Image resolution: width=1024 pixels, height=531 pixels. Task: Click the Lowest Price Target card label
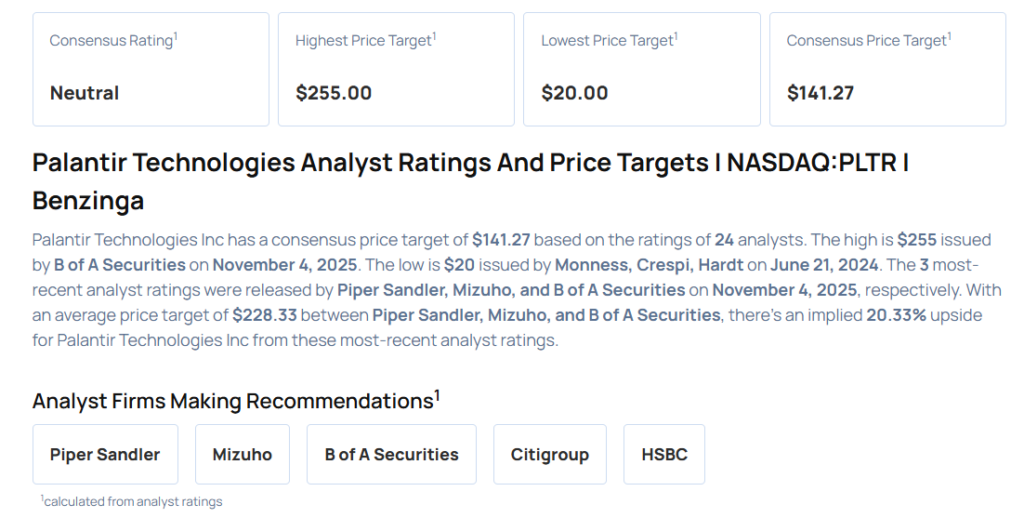pyautogui.click(x=608, y=41)
